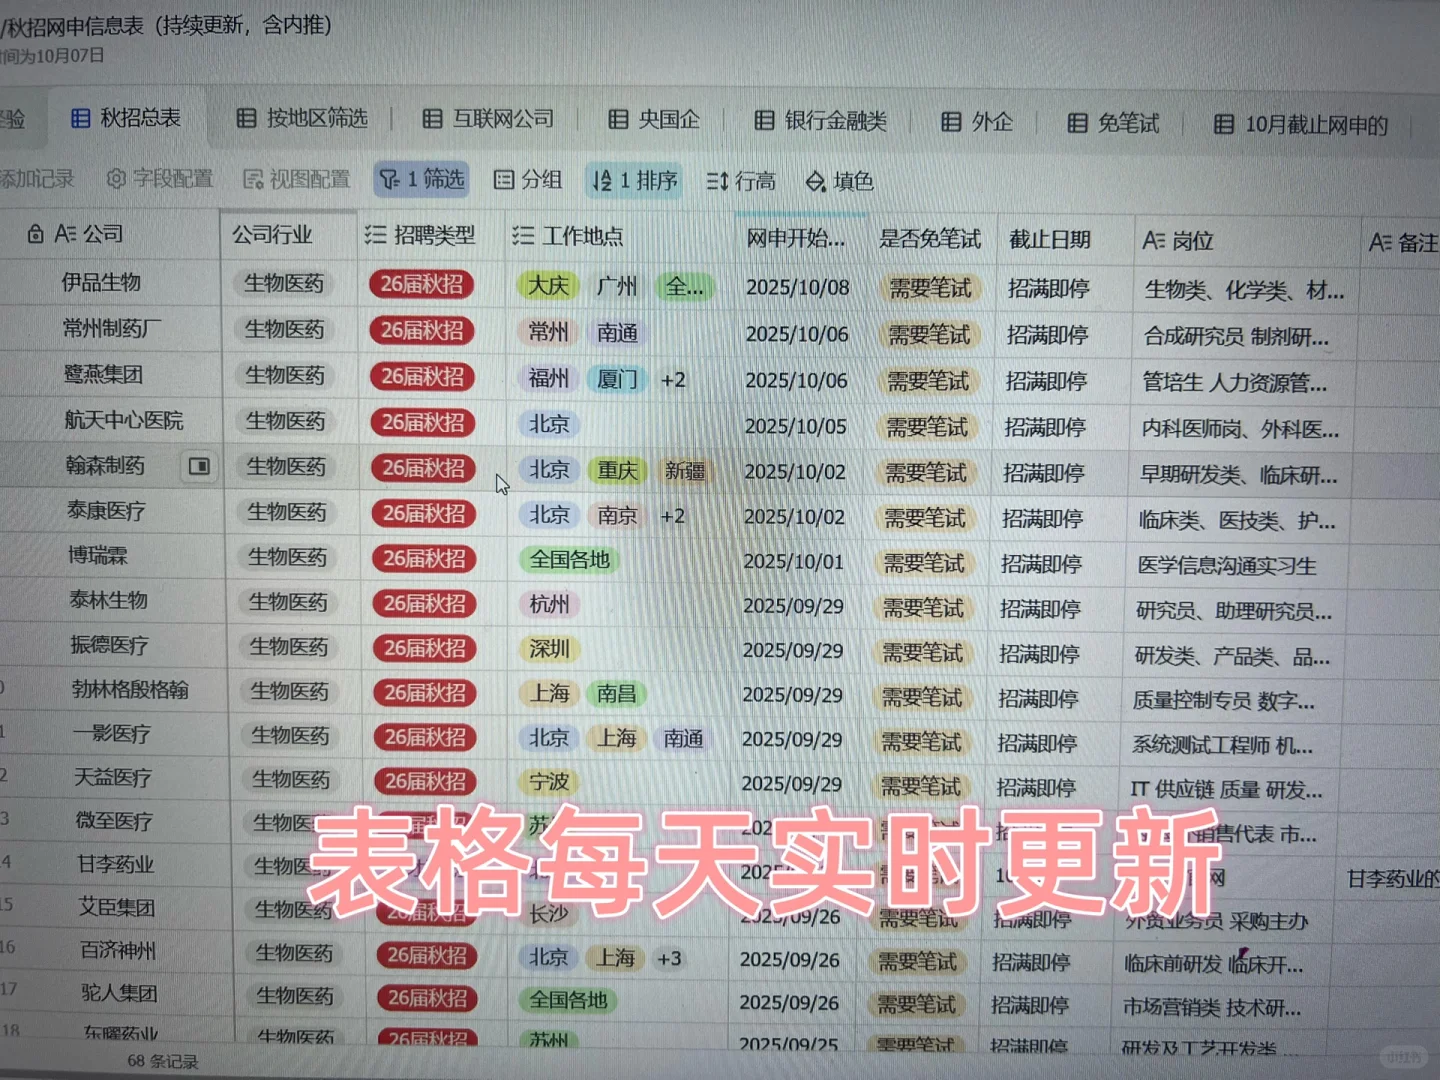The image size is (1440, 1080).
Task: Select the 翰森制药 company name
Action: 106,466
